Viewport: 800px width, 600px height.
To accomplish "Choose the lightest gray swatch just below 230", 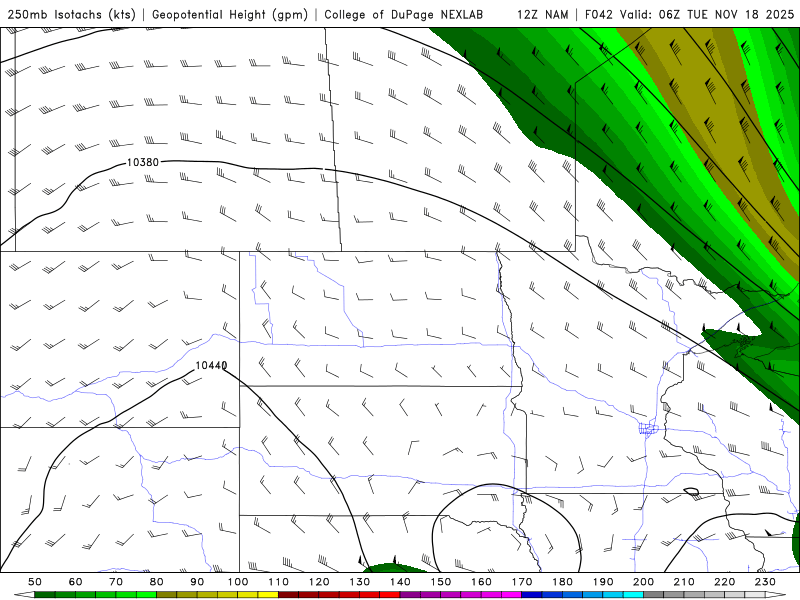I will tap(755, 594).
